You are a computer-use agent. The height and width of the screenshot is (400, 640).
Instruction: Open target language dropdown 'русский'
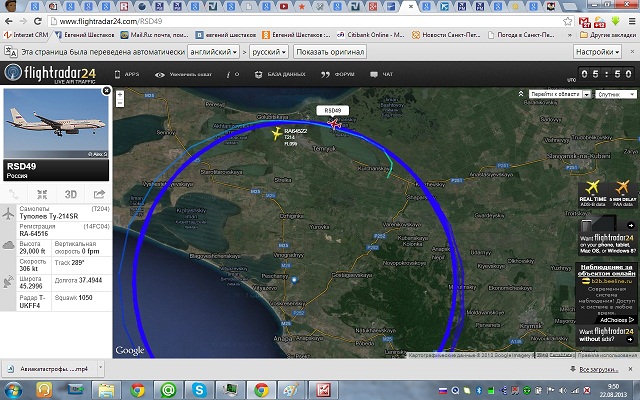pos(269,52)
